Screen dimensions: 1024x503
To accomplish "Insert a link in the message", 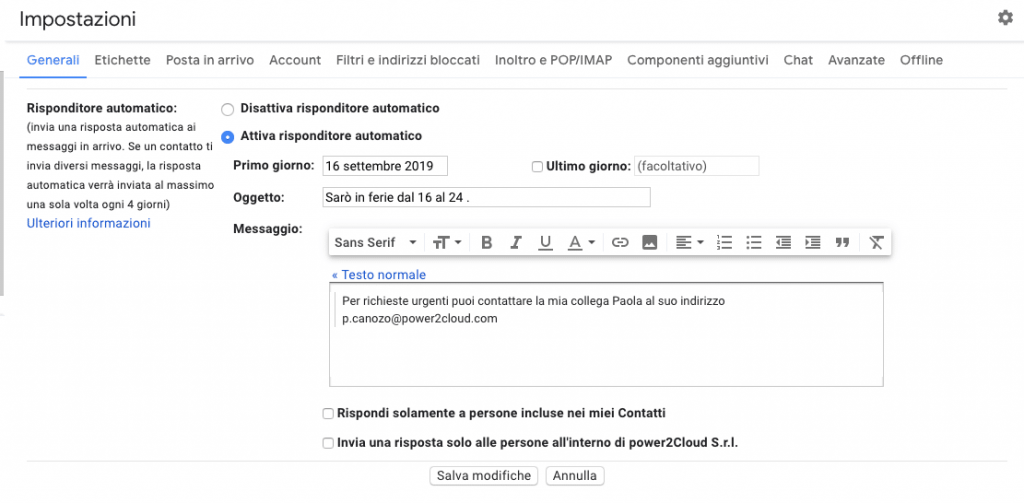I will 620,243.
